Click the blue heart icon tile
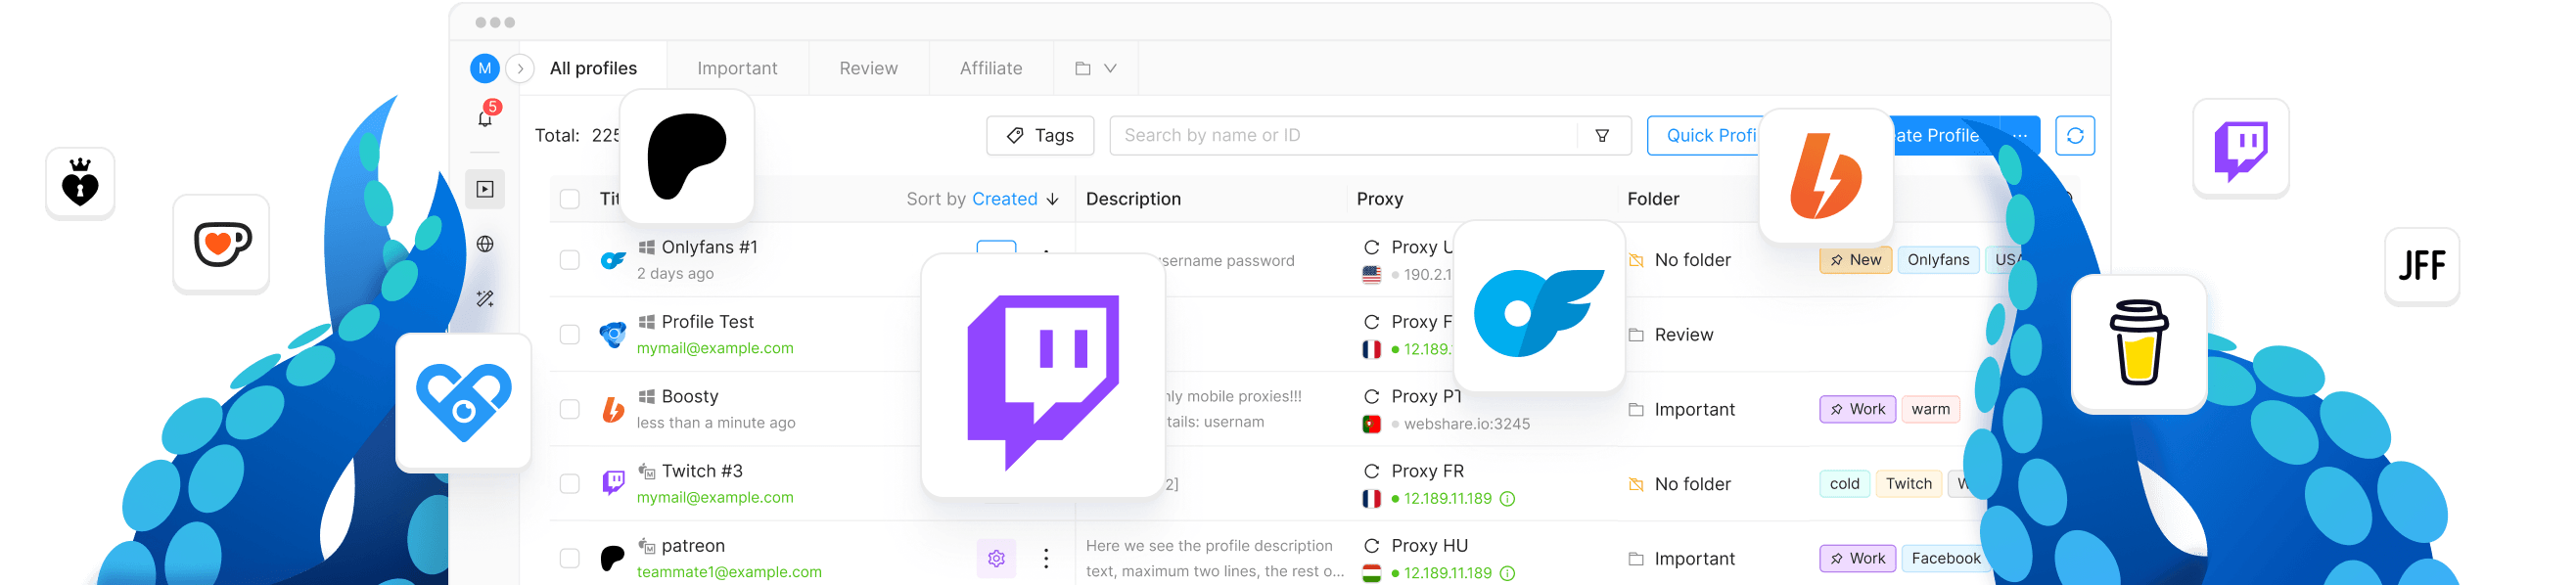Screen dimensions: 2576x585 463,401
